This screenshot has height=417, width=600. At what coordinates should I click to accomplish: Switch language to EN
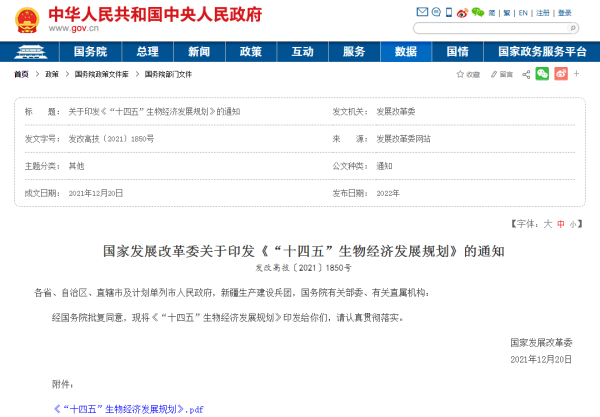click(x=523, y=13)
